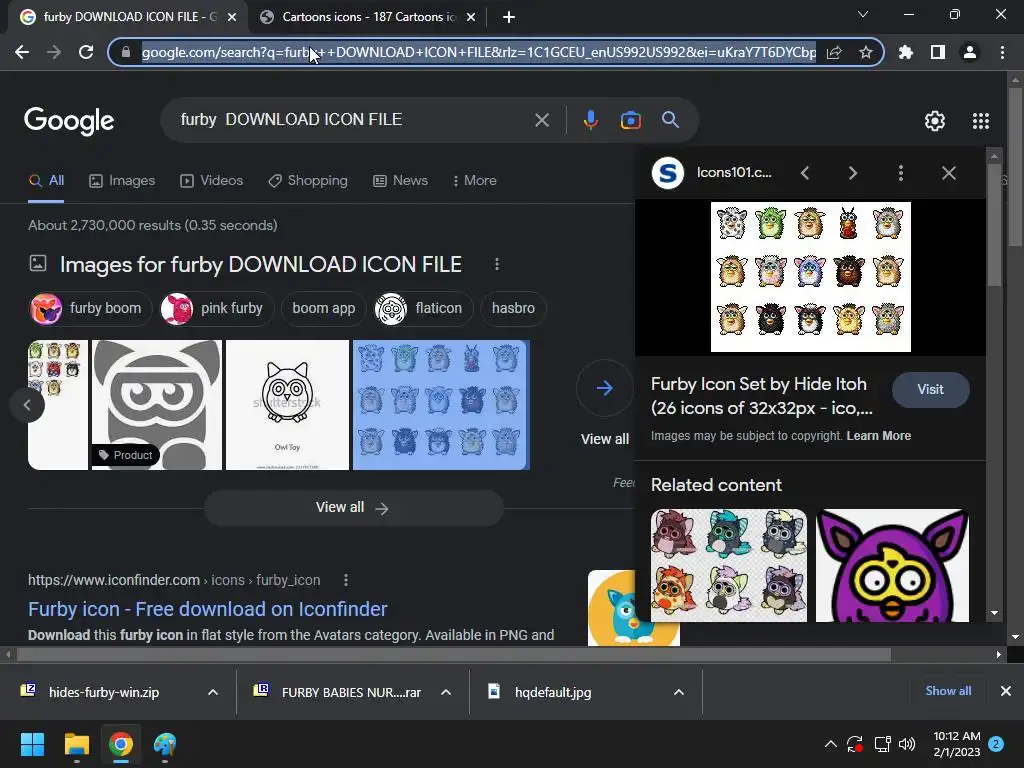This screenshot has width=1024, height=768.
Task: Switch to the Shopping search tab
Action: tap(308, 181)
